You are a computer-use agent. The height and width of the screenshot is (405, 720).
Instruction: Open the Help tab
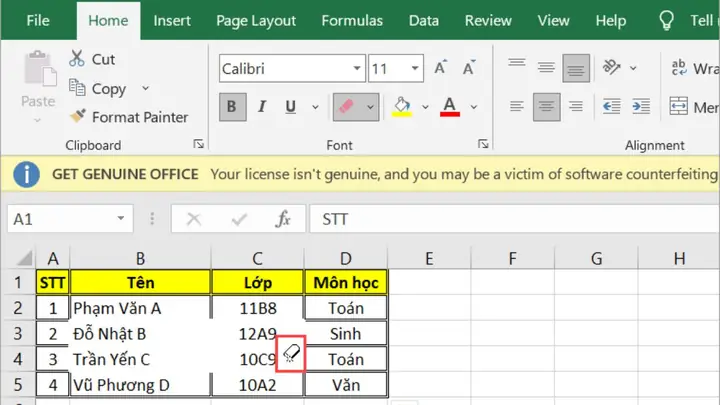[x=611, y=20]
